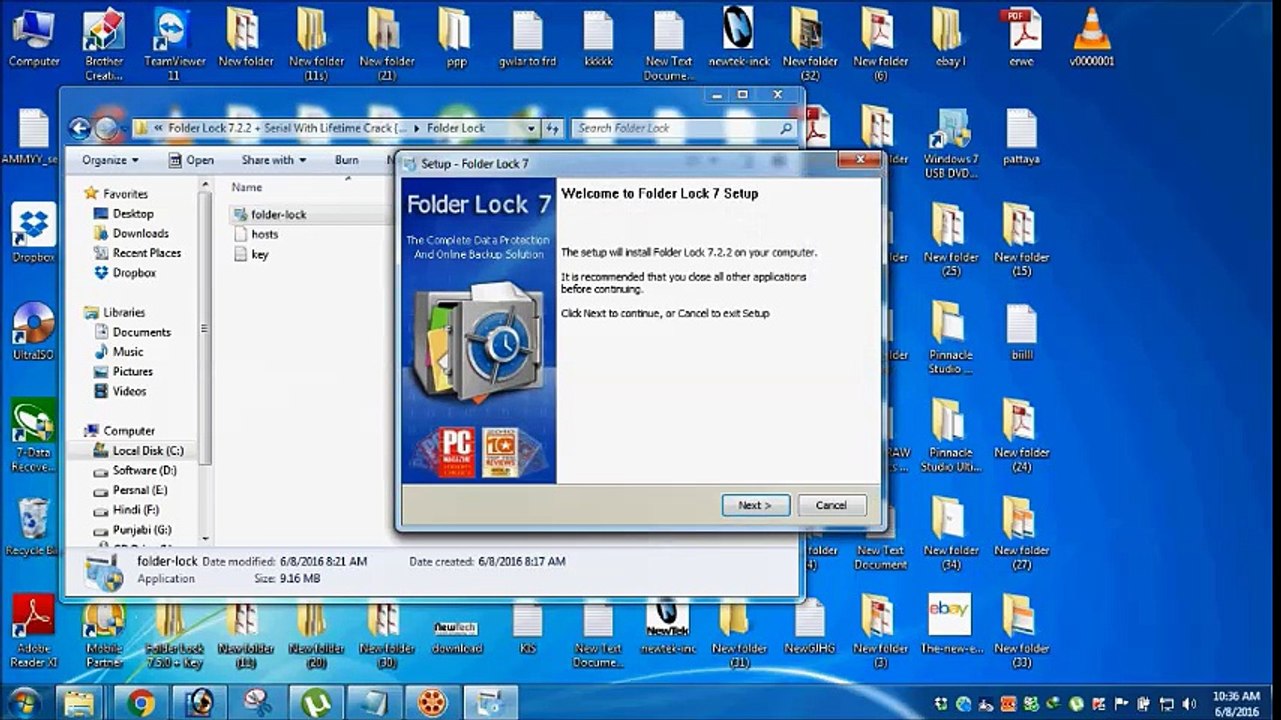1281x720 pixels.
Task: Sort files by the Name column
Action: point(247,187)
